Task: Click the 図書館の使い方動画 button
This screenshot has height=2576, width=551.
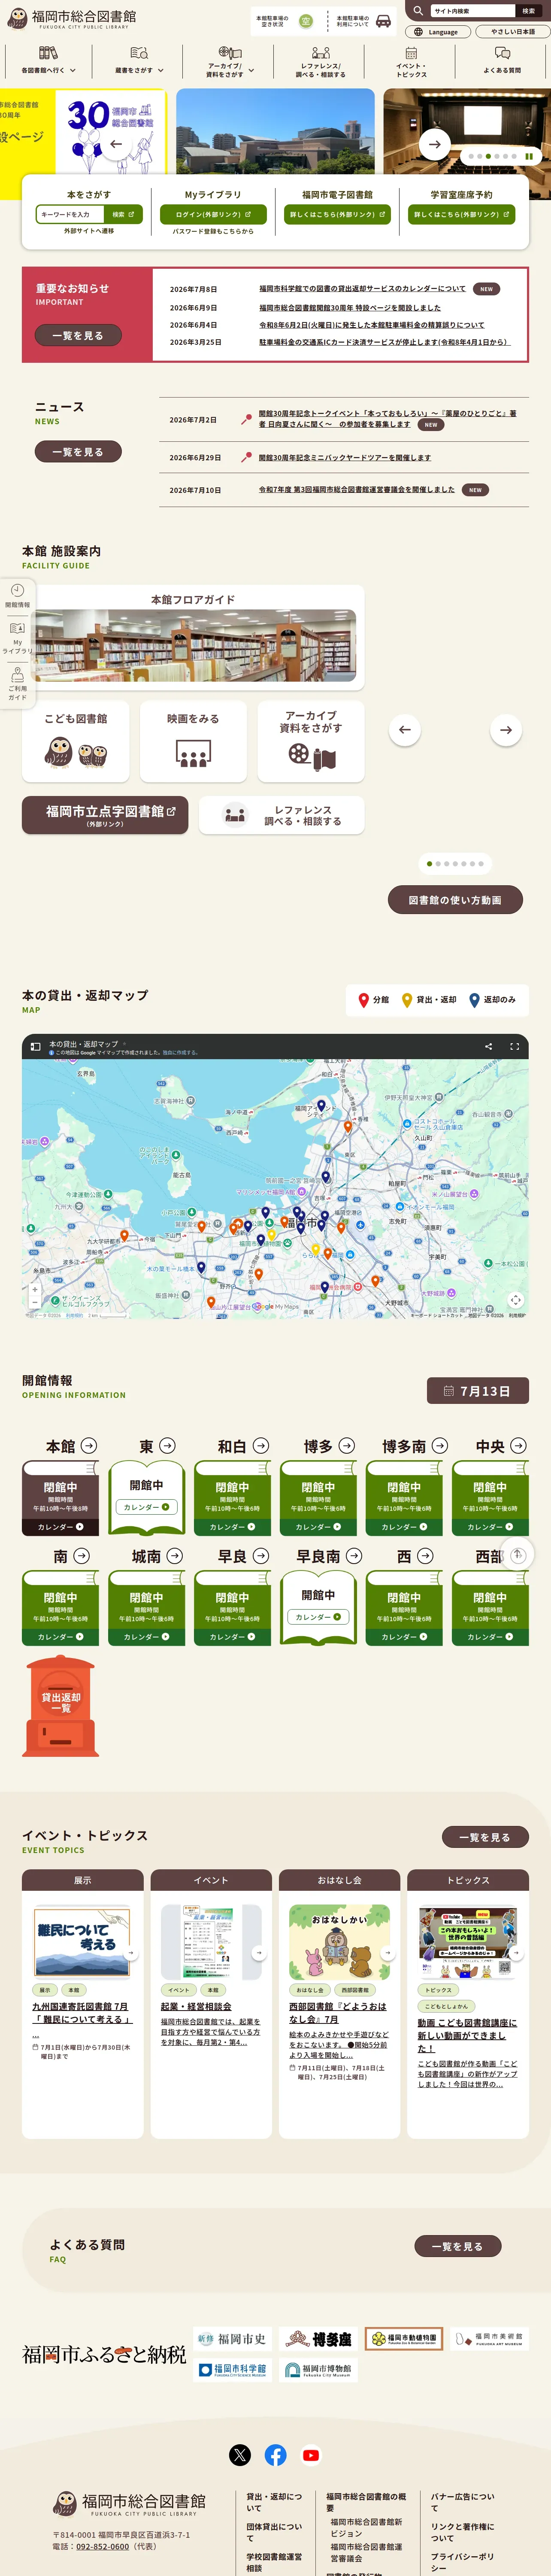Action: tap(454, 900)
